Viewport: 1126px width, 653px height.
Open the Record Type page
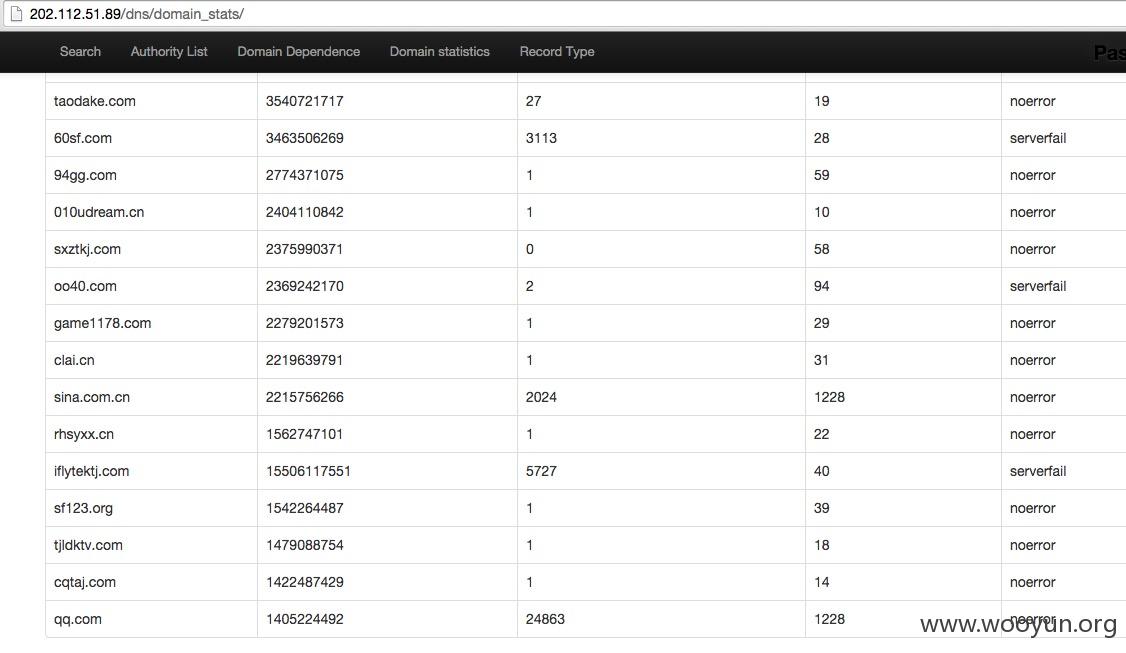point(557,52)
